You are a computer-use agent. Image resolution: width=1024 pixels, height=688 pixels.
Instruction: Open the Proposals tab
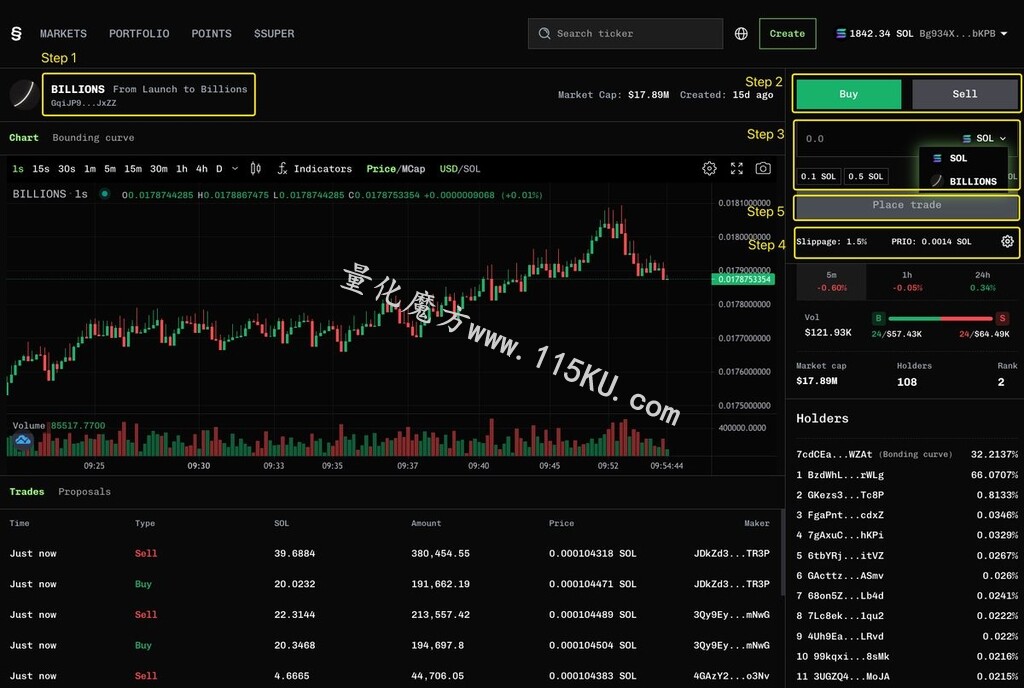point(84,492)
